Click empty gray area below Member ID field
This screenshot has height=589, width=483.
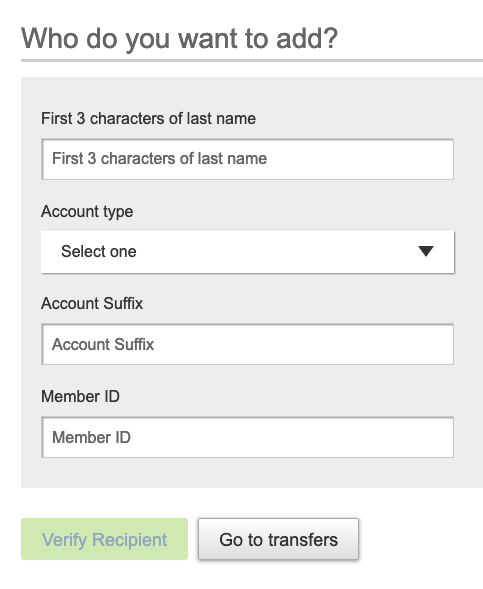(248, 473)
